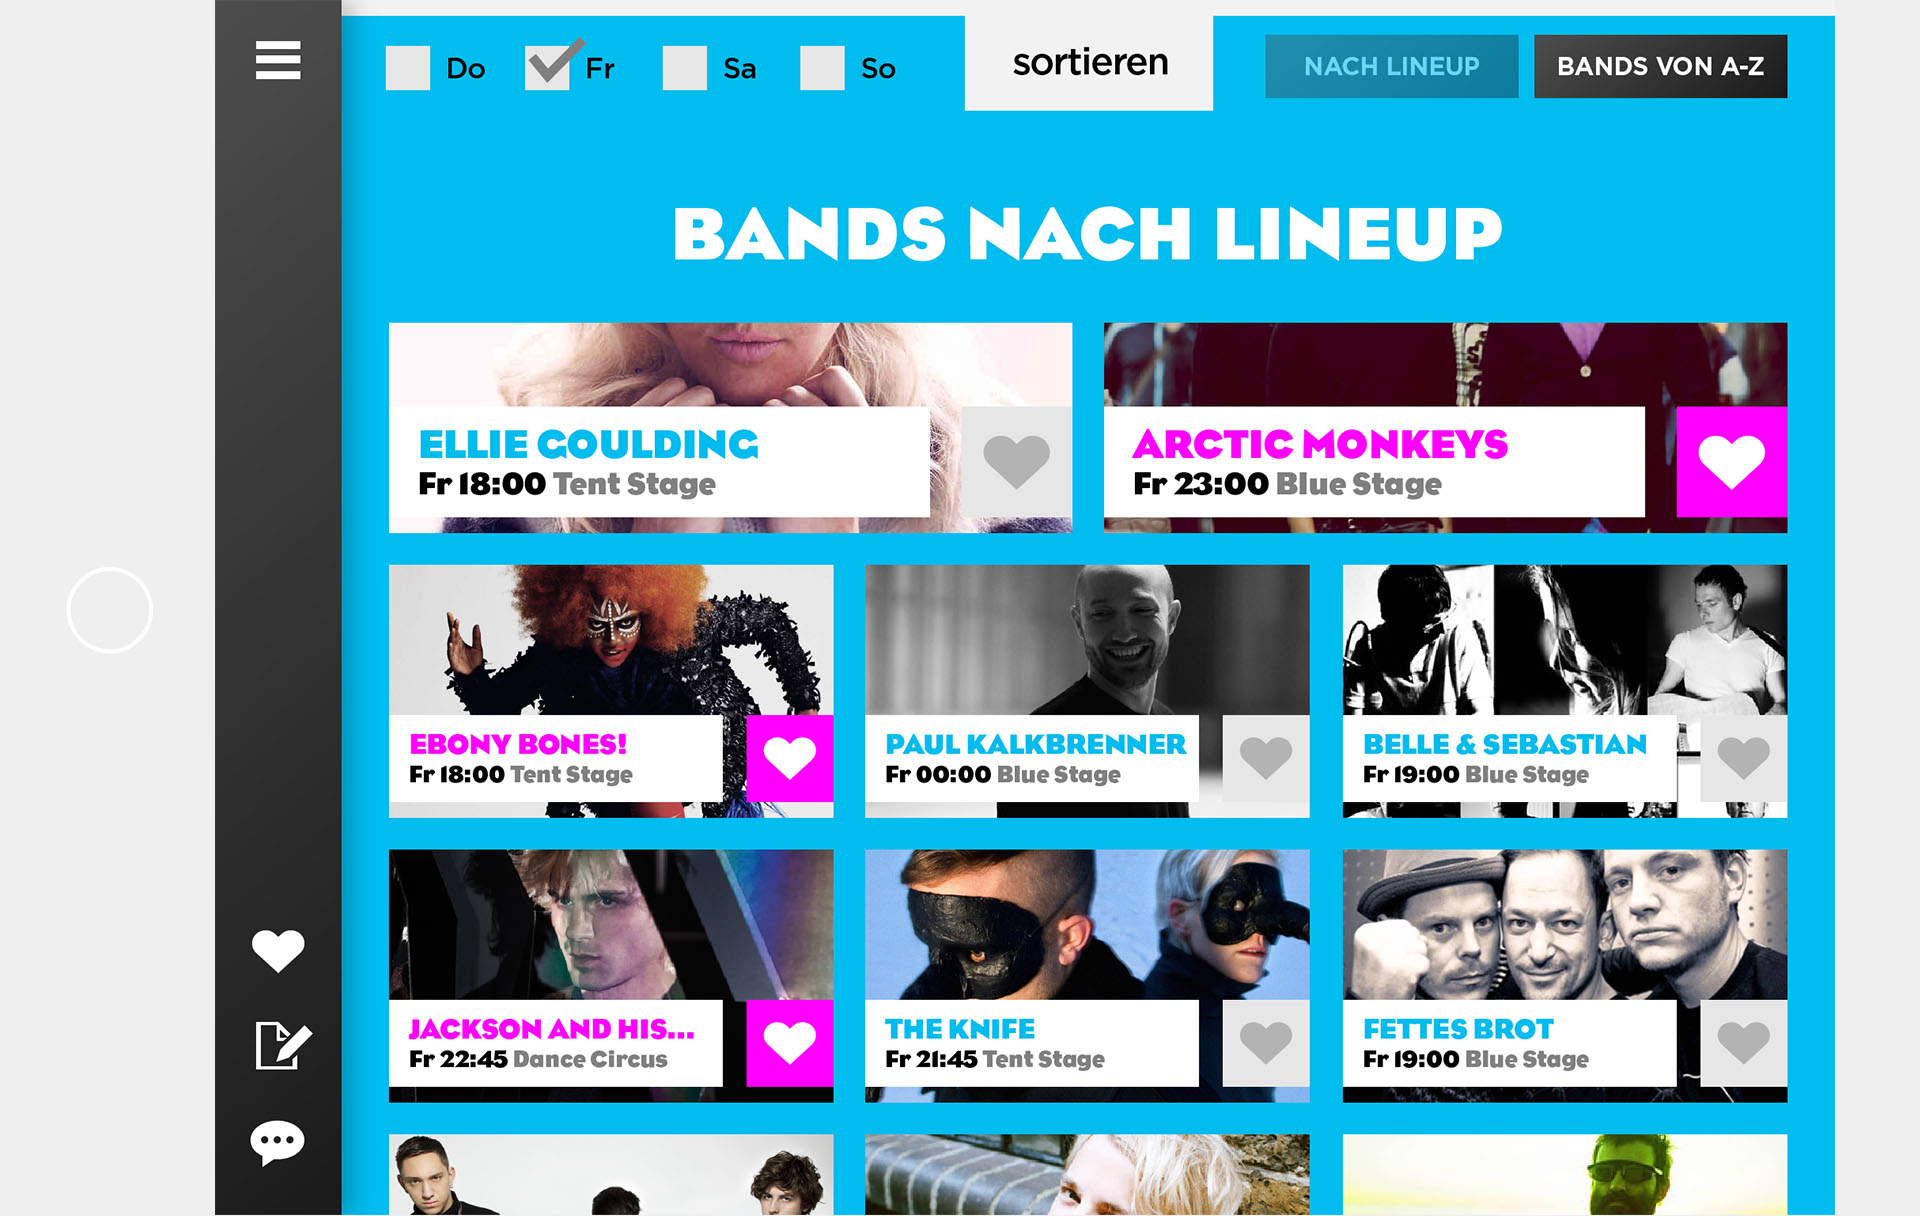Enable the Do day checkbox
This screenshot has width=1920, height=1216.
pyautogui.click(x=408, y=68)
